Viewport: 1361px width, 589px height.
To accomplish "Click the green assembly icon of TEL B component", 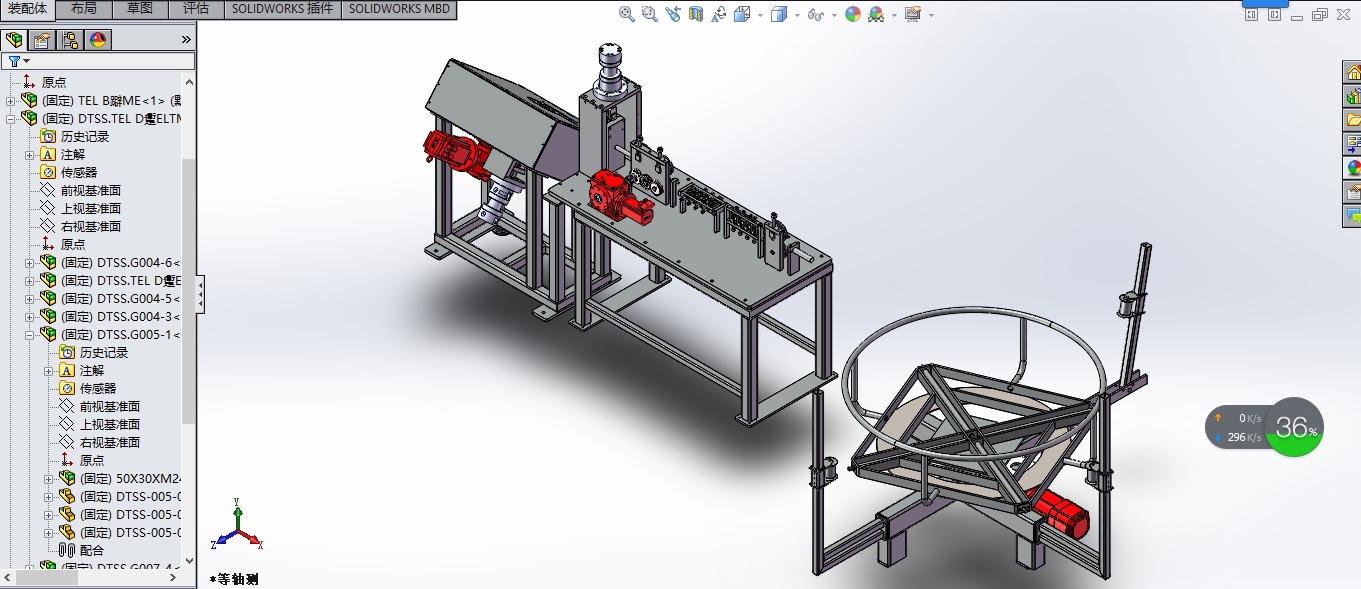I will [29, 100].
